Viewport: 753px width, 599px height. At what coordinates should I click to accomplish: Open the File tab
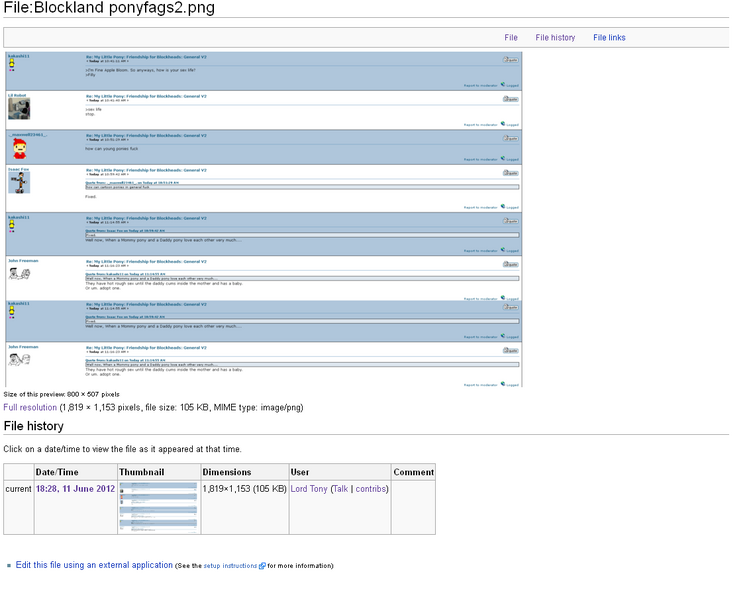click(x=511, y=38)
